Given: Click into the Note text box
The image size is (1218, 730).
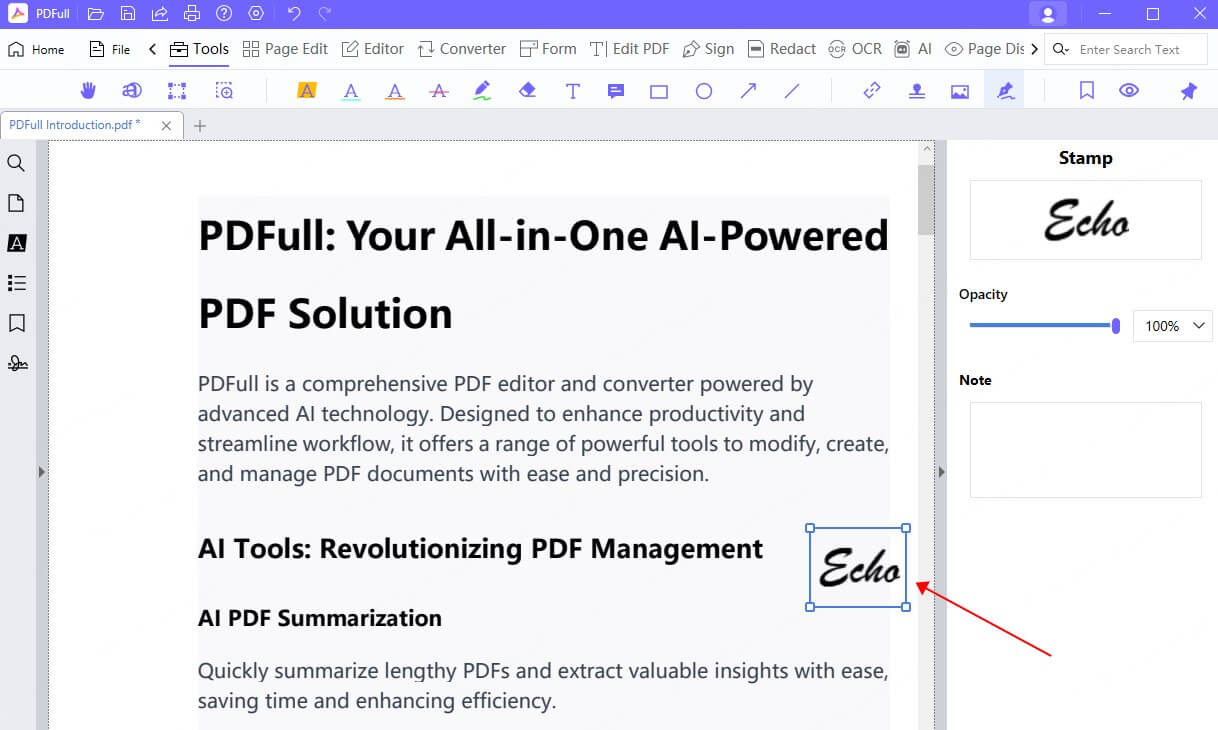Looking at the screenshot, I should (1085, 450).
